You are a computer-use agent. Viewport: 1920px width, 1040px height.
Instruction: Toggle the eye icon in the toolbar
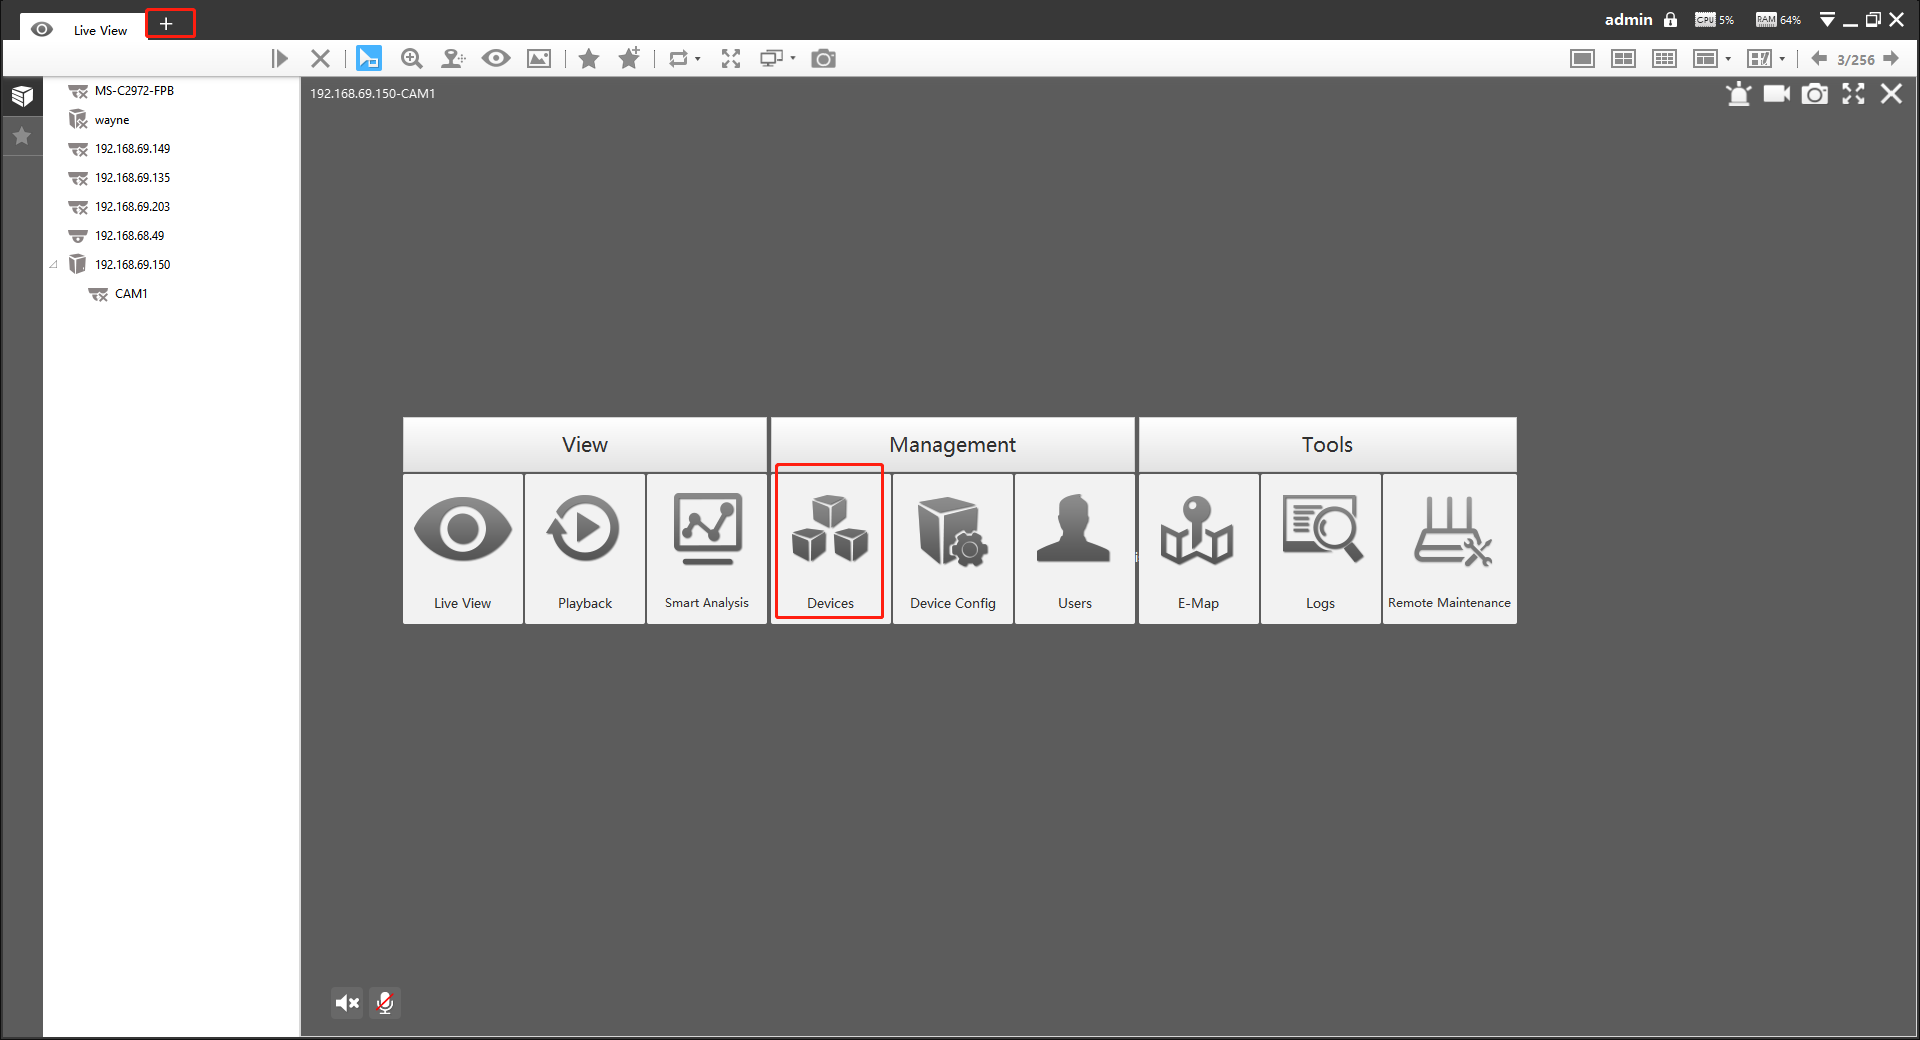(x=496, y=59)
